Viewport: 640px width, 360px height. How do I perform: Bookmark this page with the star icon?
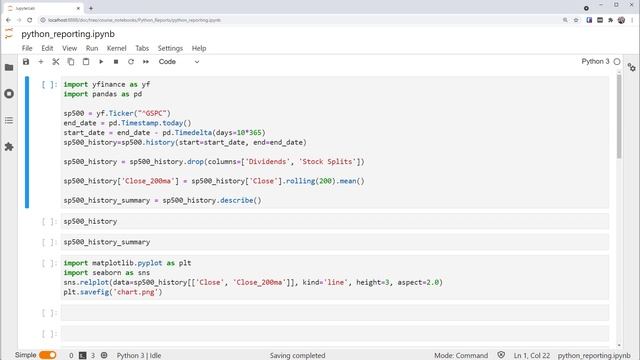[x=576, y=20]
